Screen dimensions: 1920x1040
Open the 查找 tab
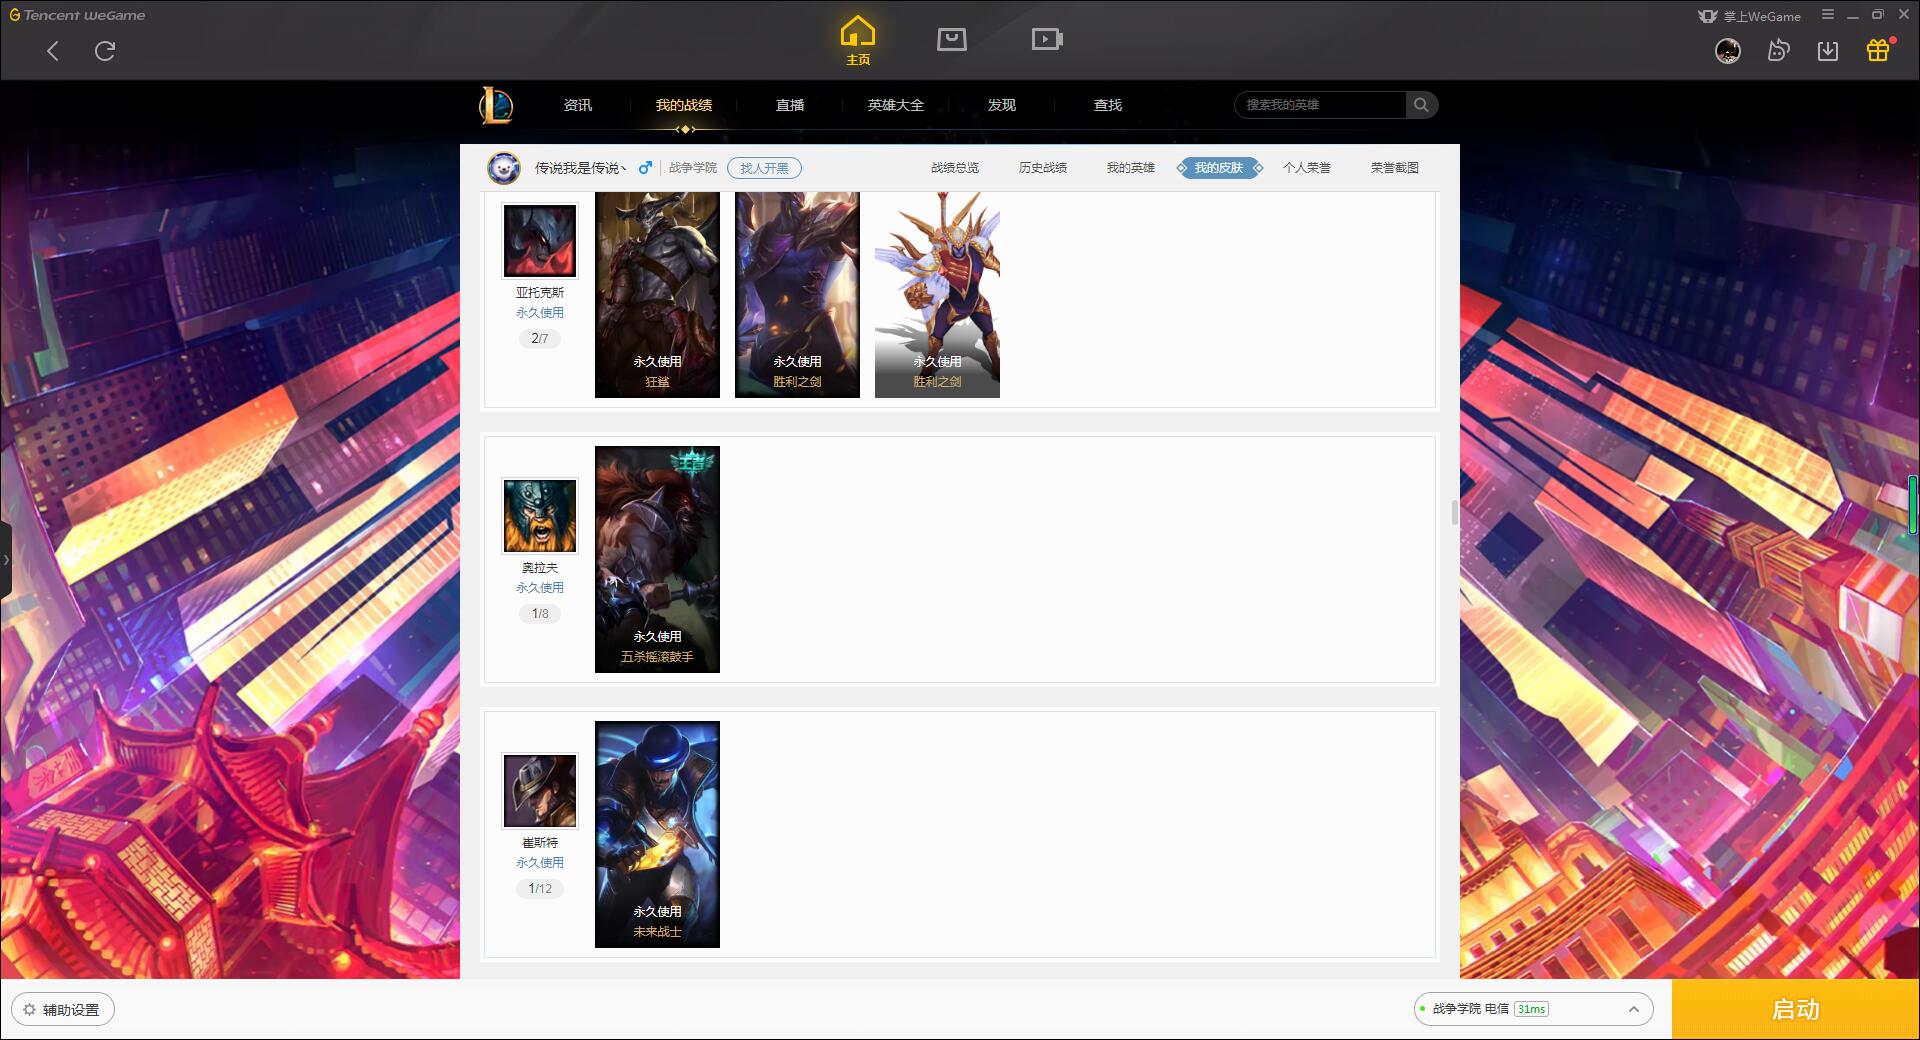coord(1108,105)
